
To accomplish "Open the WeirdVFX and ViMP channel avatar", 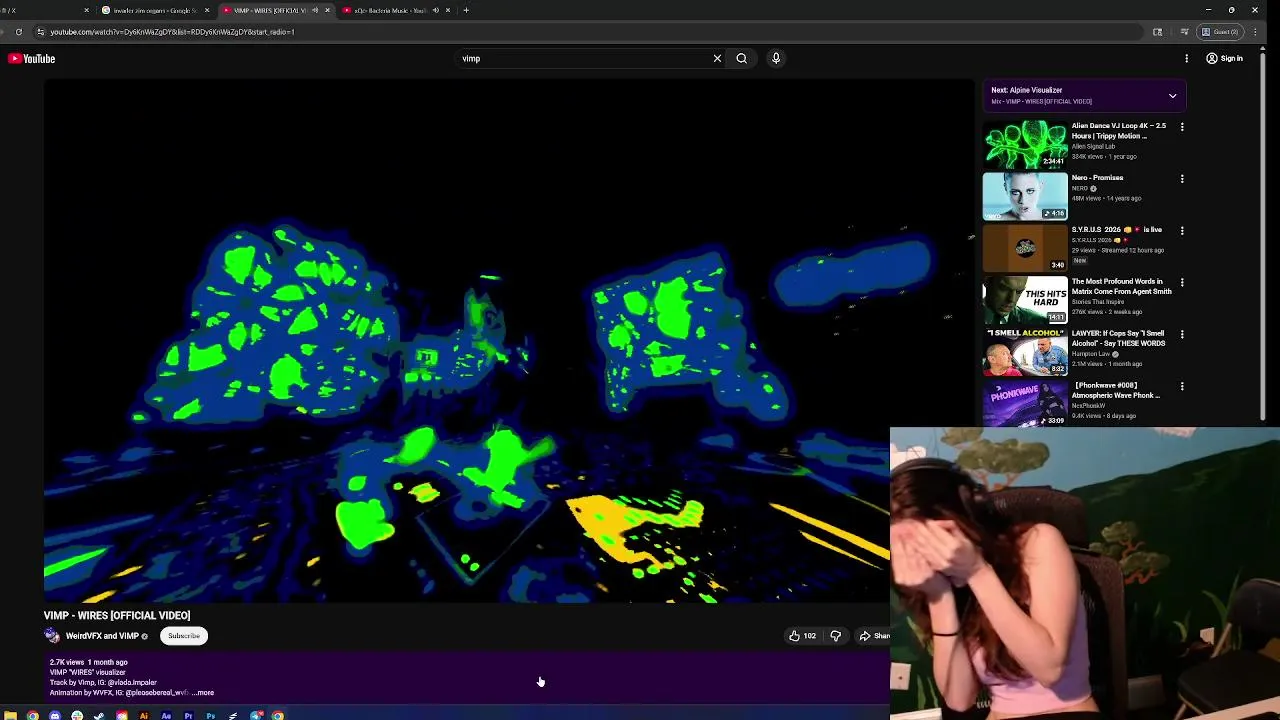I will click(52, 635).
